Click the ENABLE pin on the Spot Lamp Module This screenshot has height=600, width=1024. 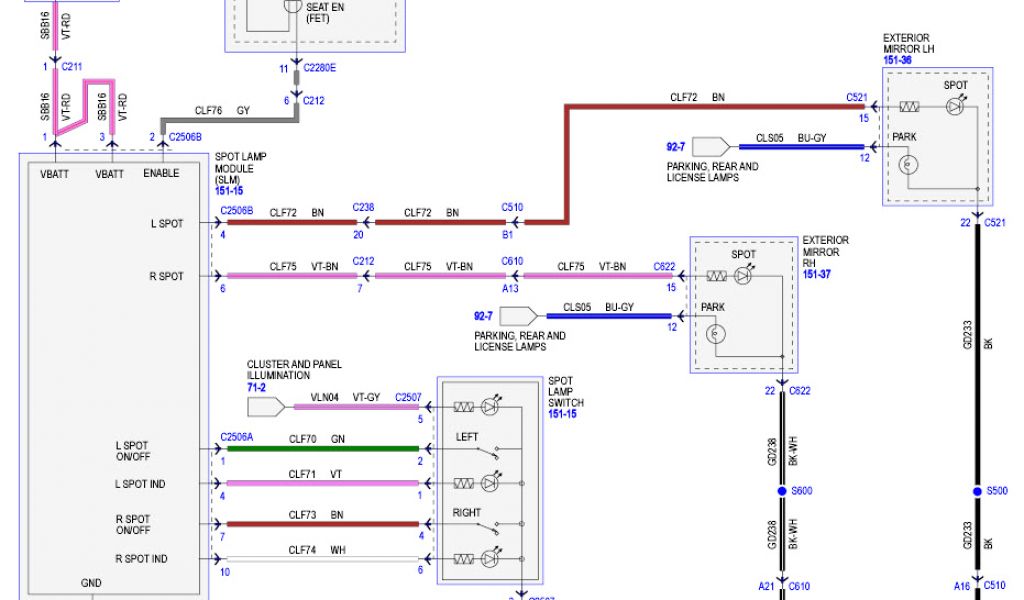click(x=161, y=173)
